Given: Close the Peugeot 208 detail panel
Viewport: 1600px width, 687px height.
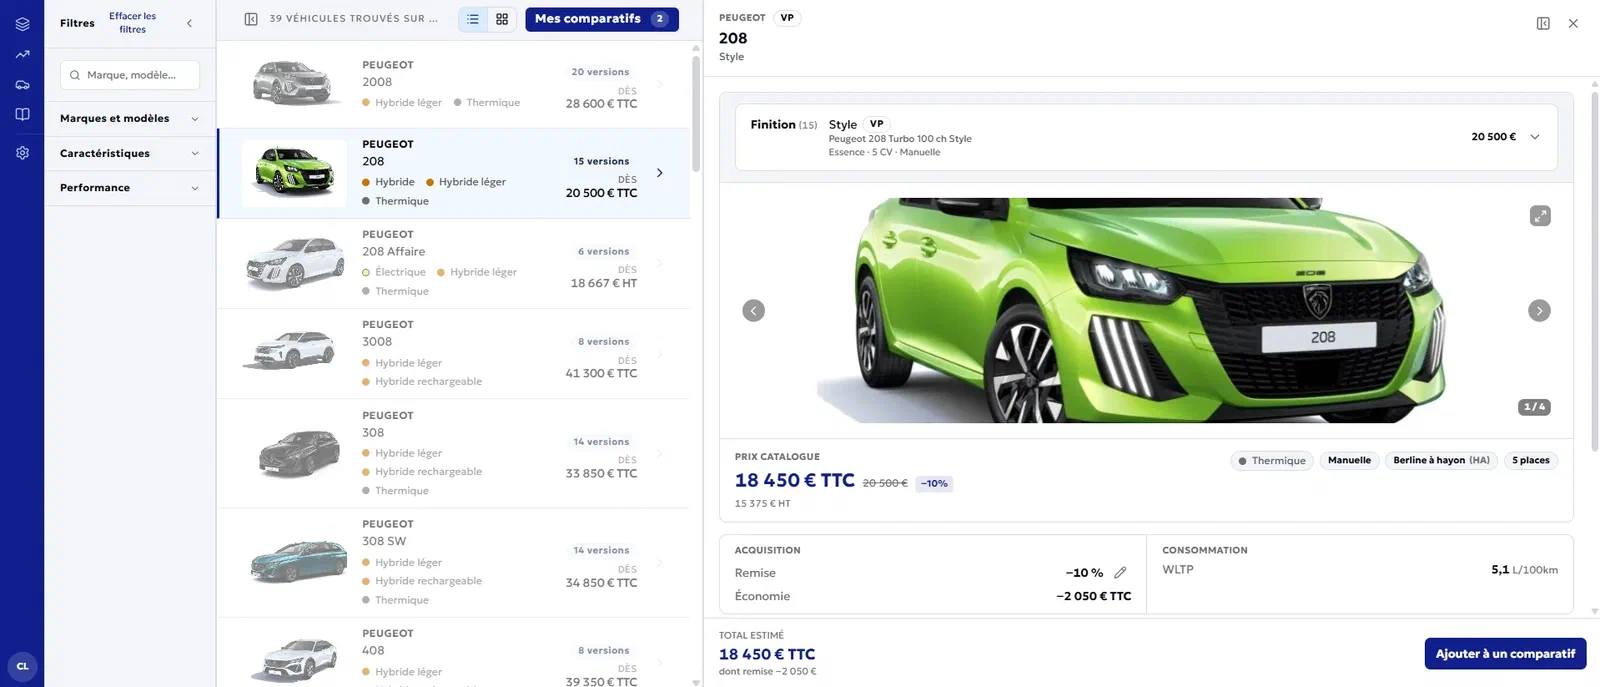Looking at the screenshot, I should coord(1573,23).
